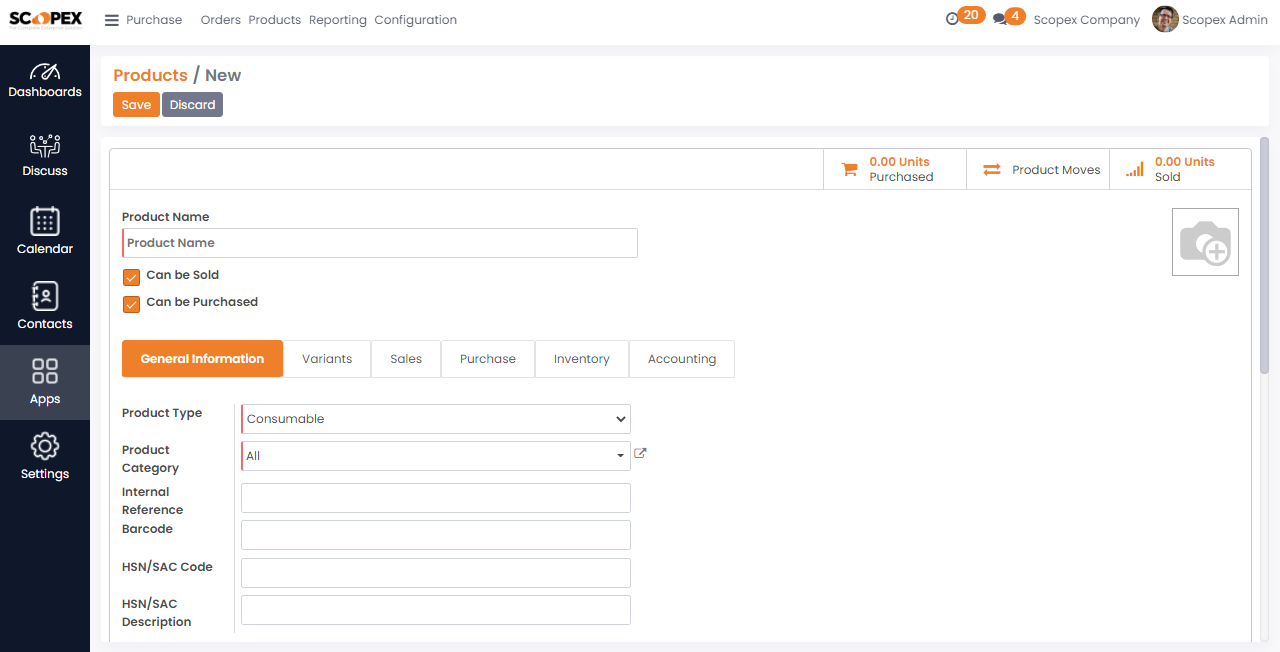Screen dimensions: 1280x652
Task: Open the Contacts sidebar icon
Action: pos(45,305)
